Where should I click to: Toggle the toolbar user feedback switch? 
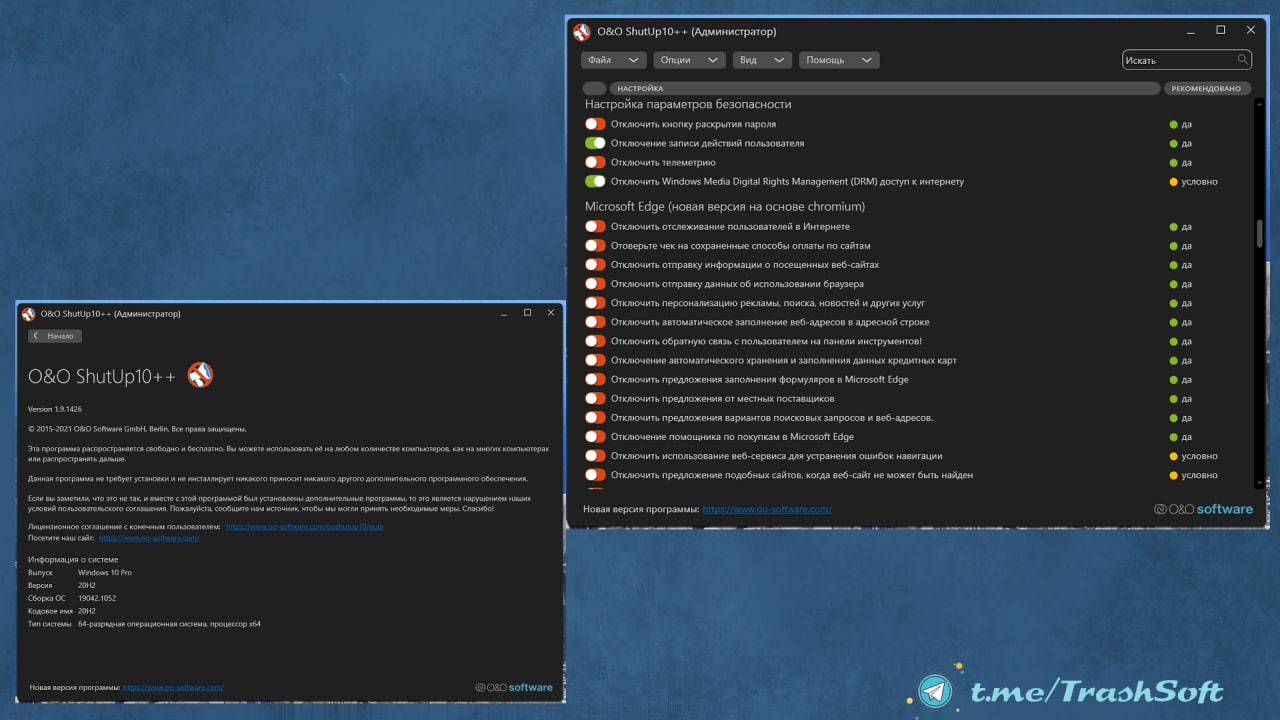click(x=595, y=341)
